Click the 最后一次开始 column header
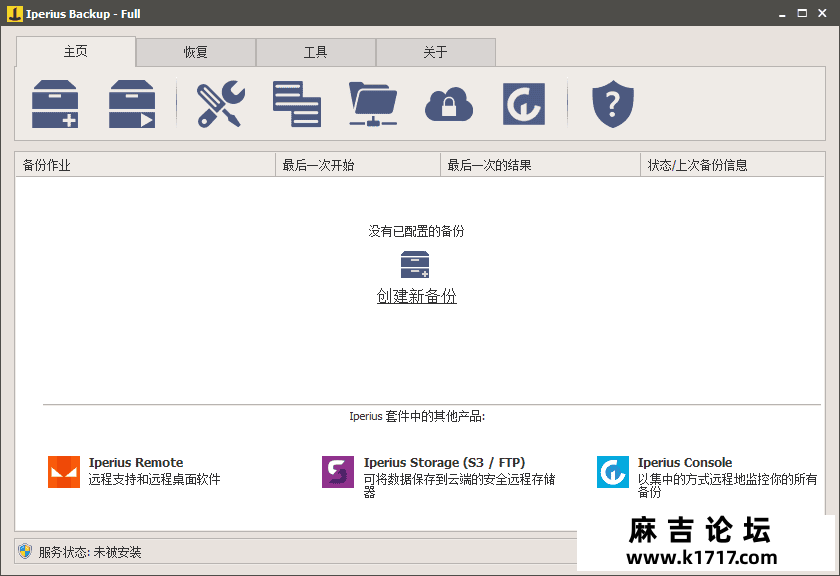Image resolution: width=840 pixels, height=576 pixels. [358, 165]
